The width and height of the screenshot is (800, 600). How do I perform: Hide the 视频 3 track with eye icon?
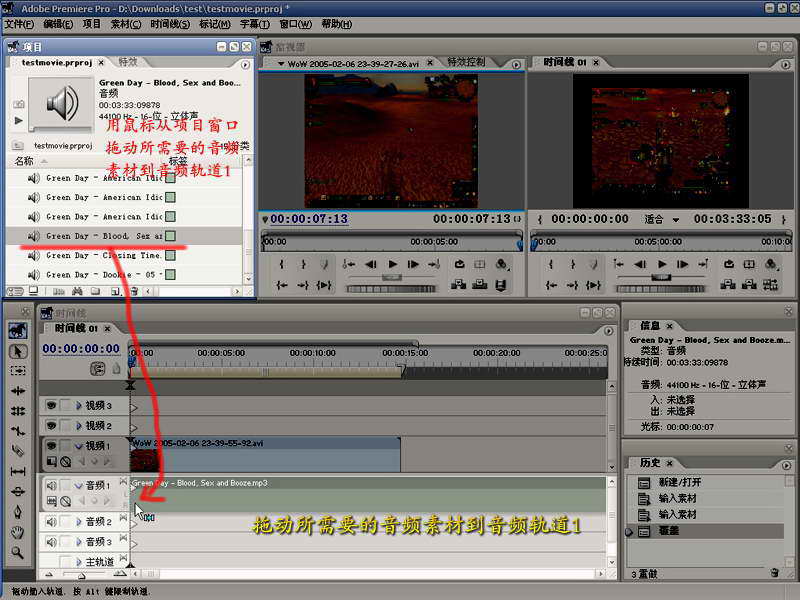[x=51, y=405]
